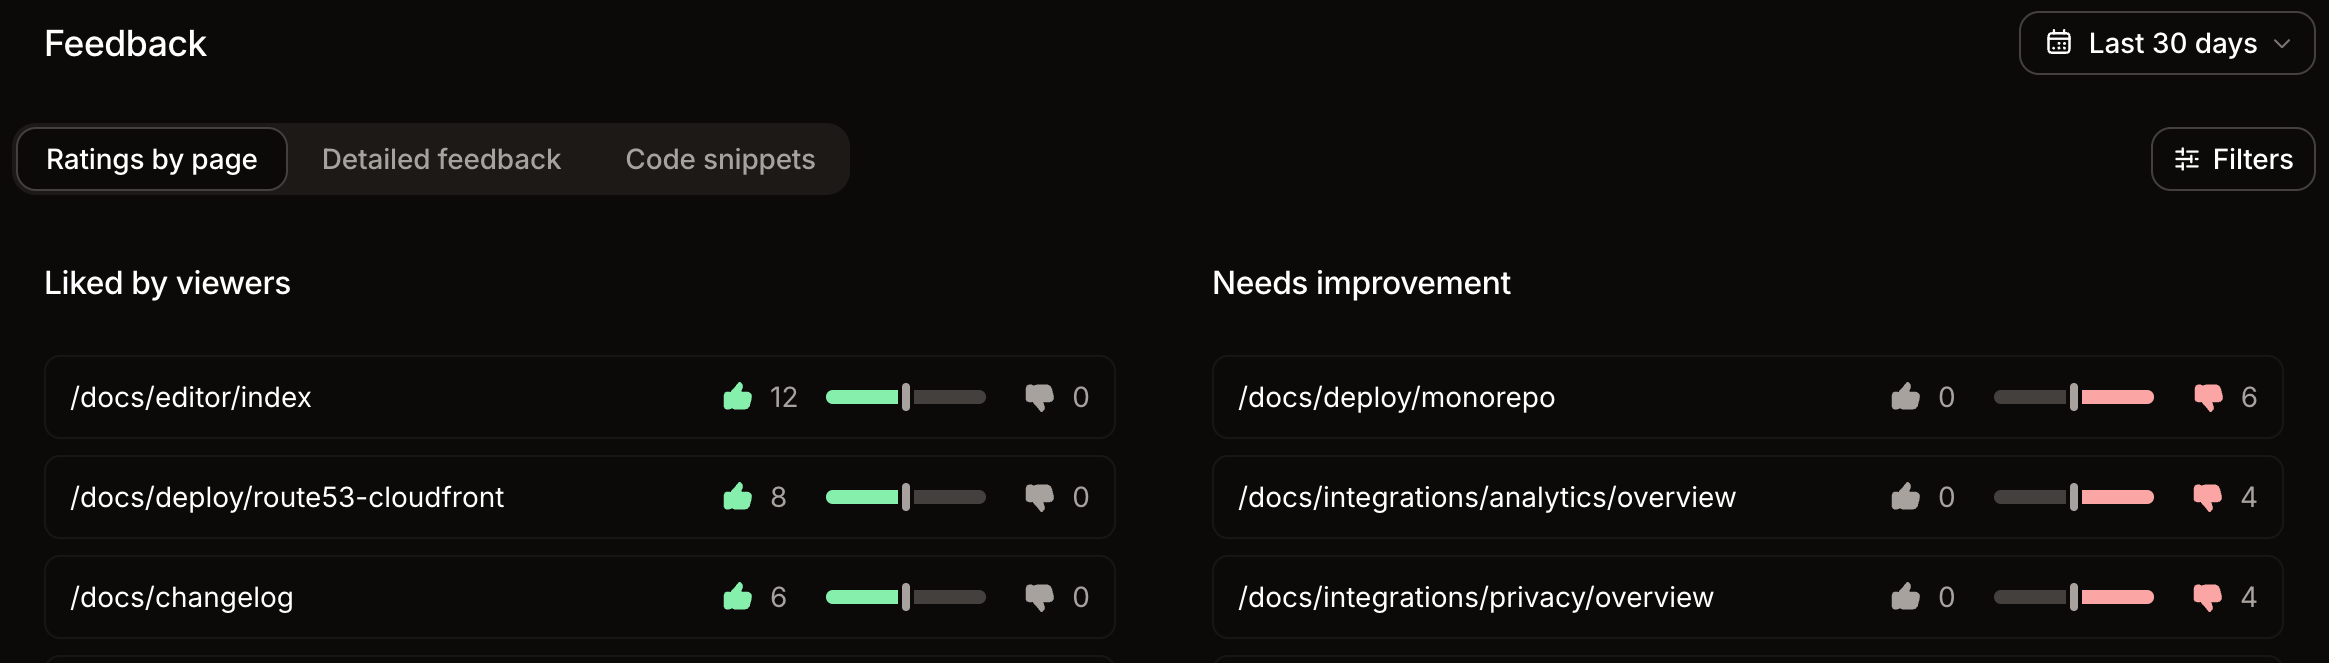The image size is (2329, 663).
Task: Open the /docs/integrations/analytics/overview row
Action: pyautogui.click(x=1747, y=497)
